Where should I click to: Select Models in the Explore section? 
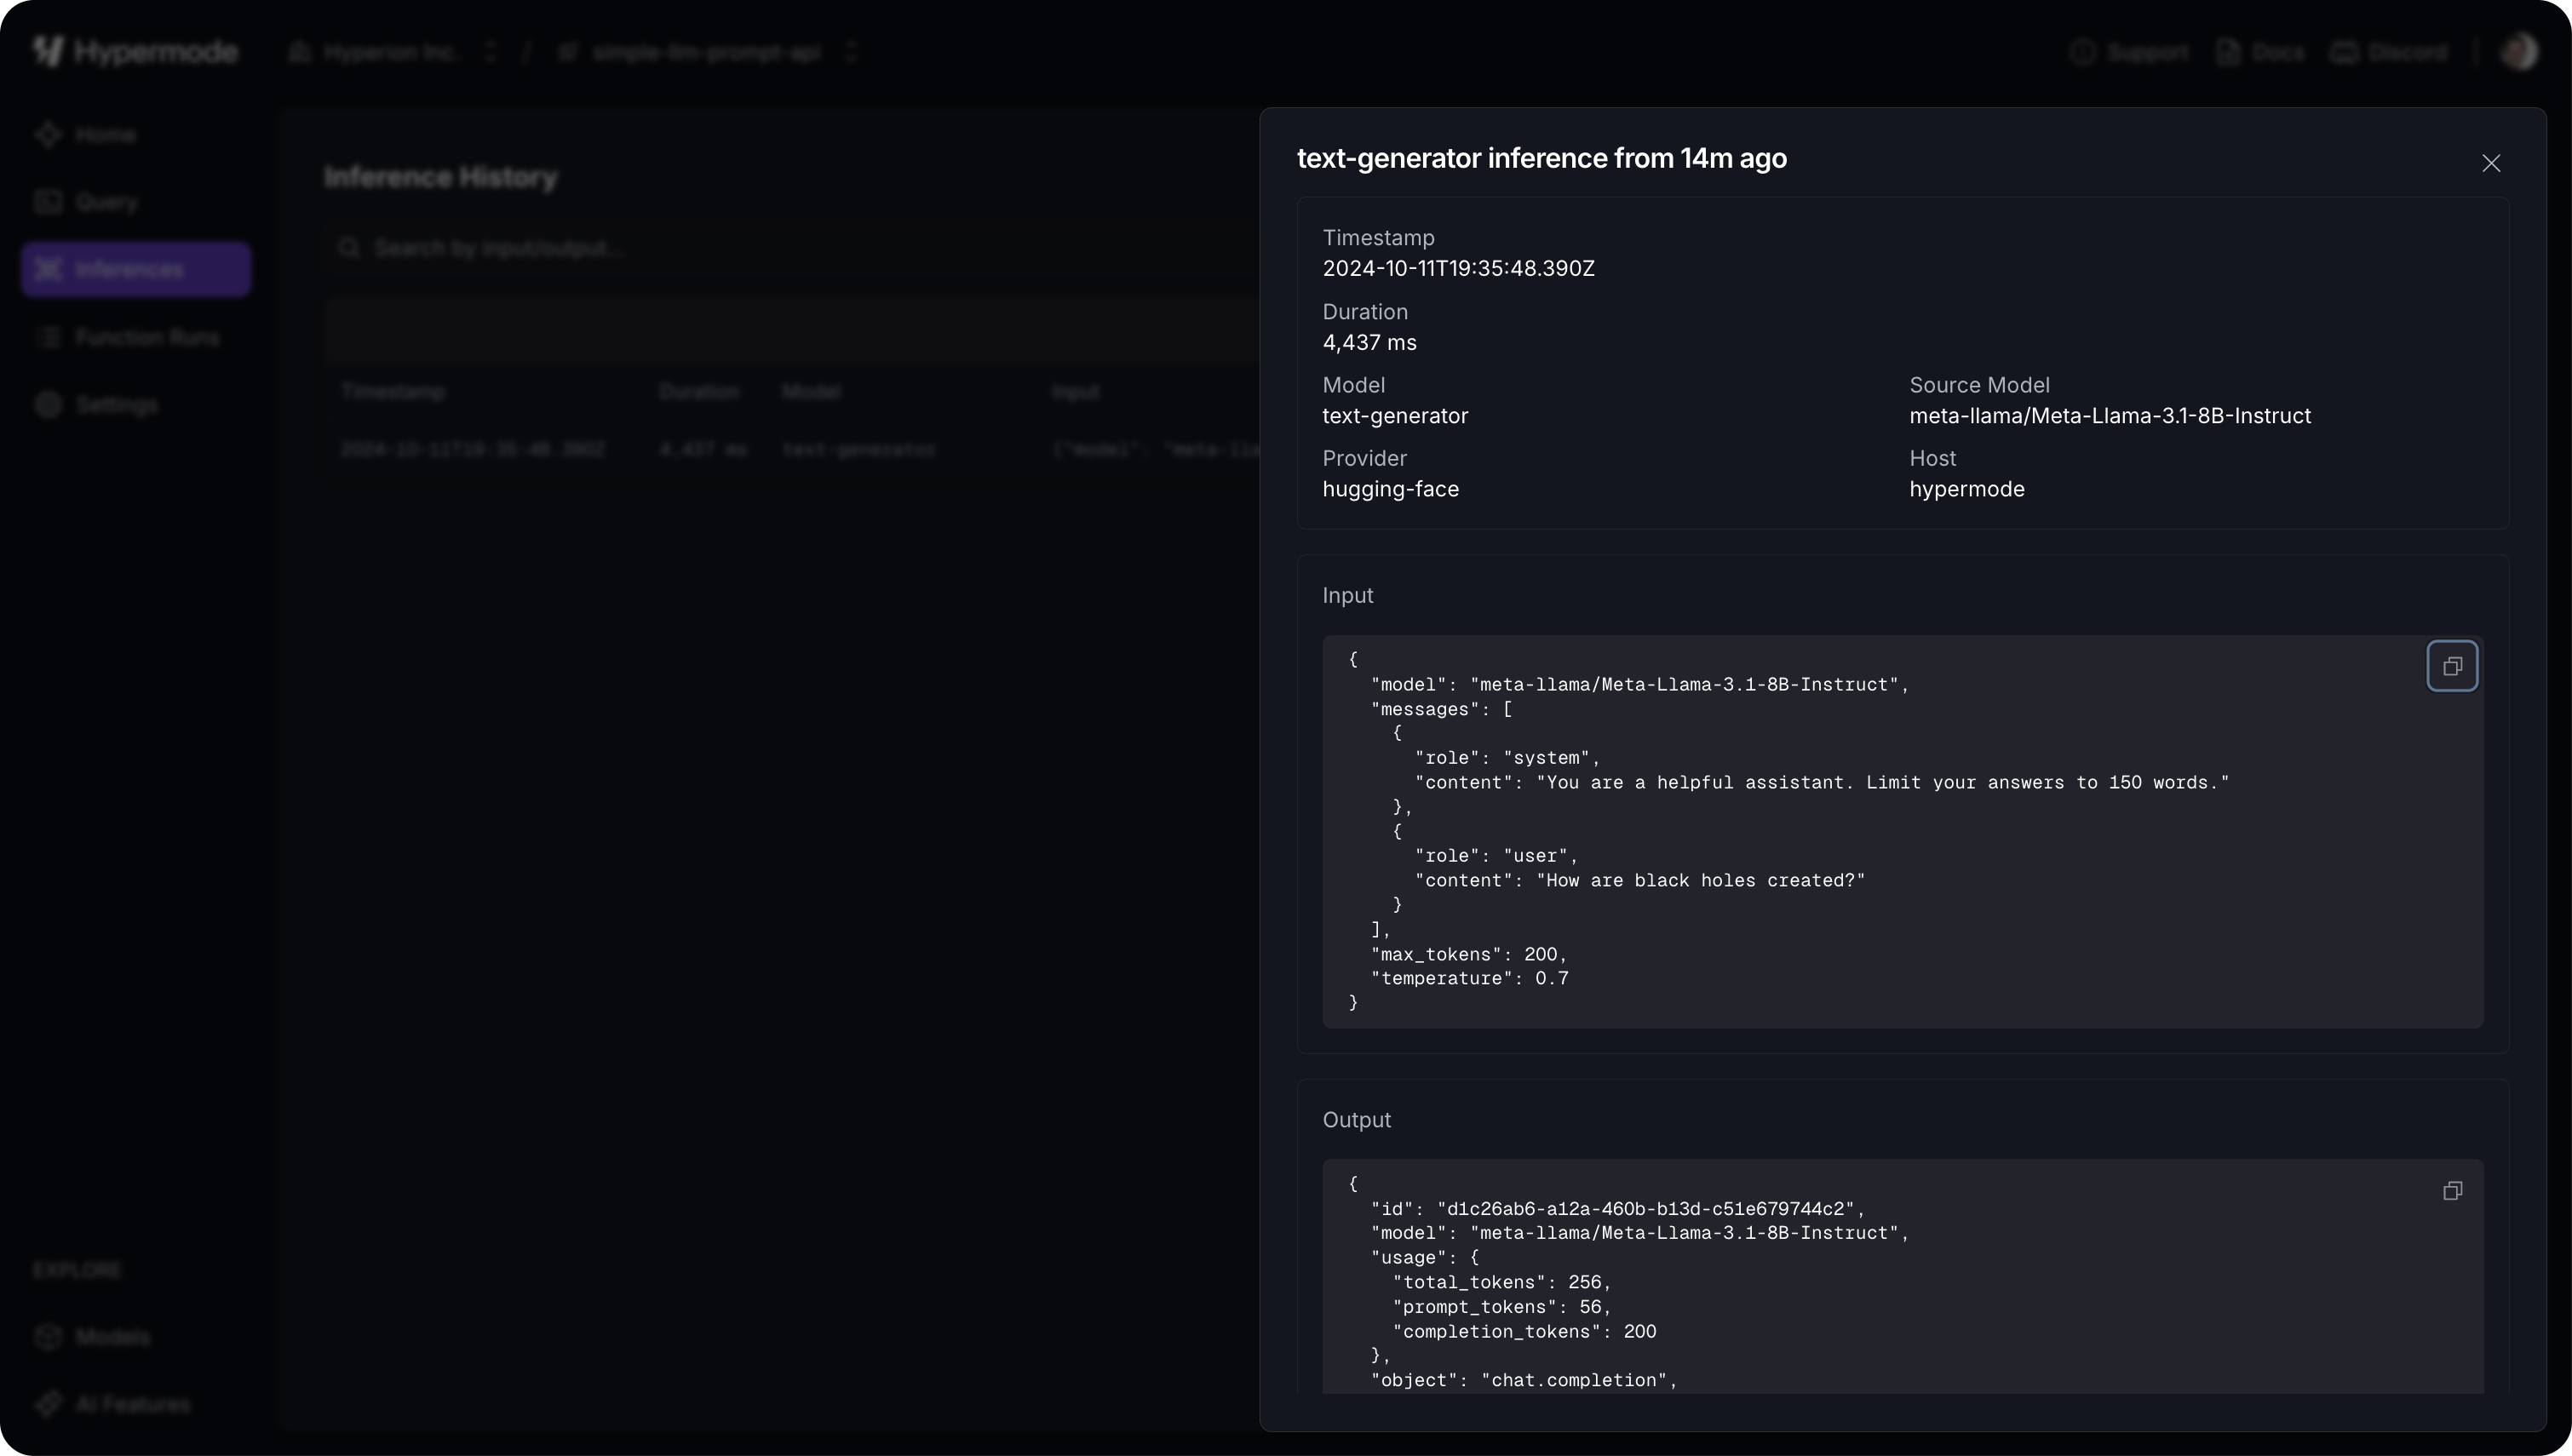(114, 1336)
